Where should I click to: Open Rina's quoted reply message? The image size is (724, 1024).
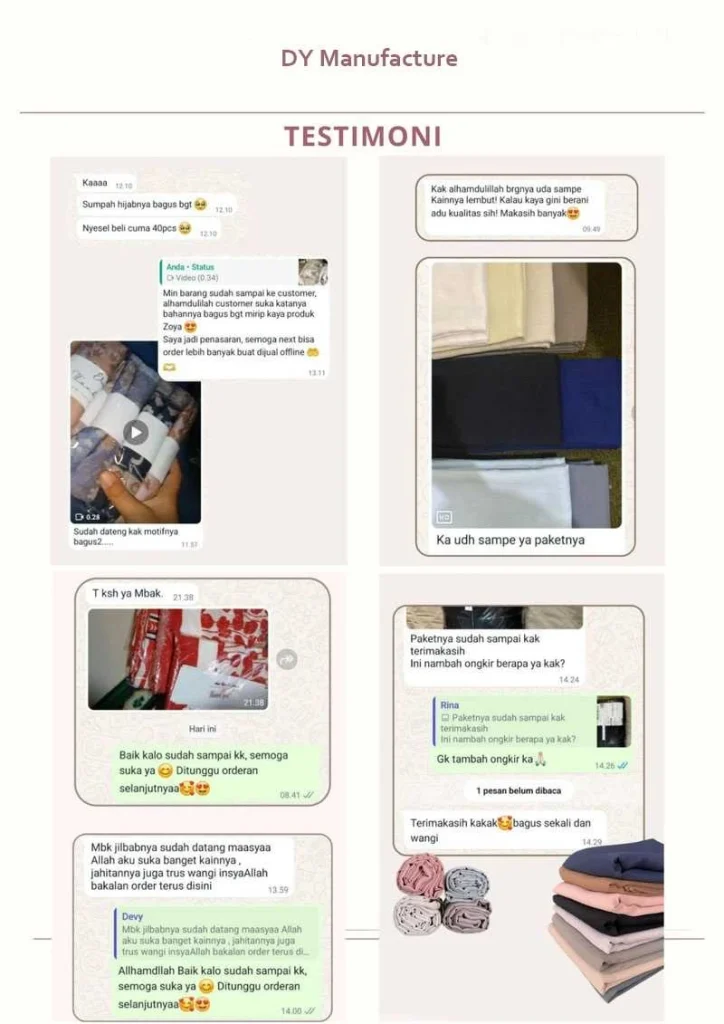point(515,722)
